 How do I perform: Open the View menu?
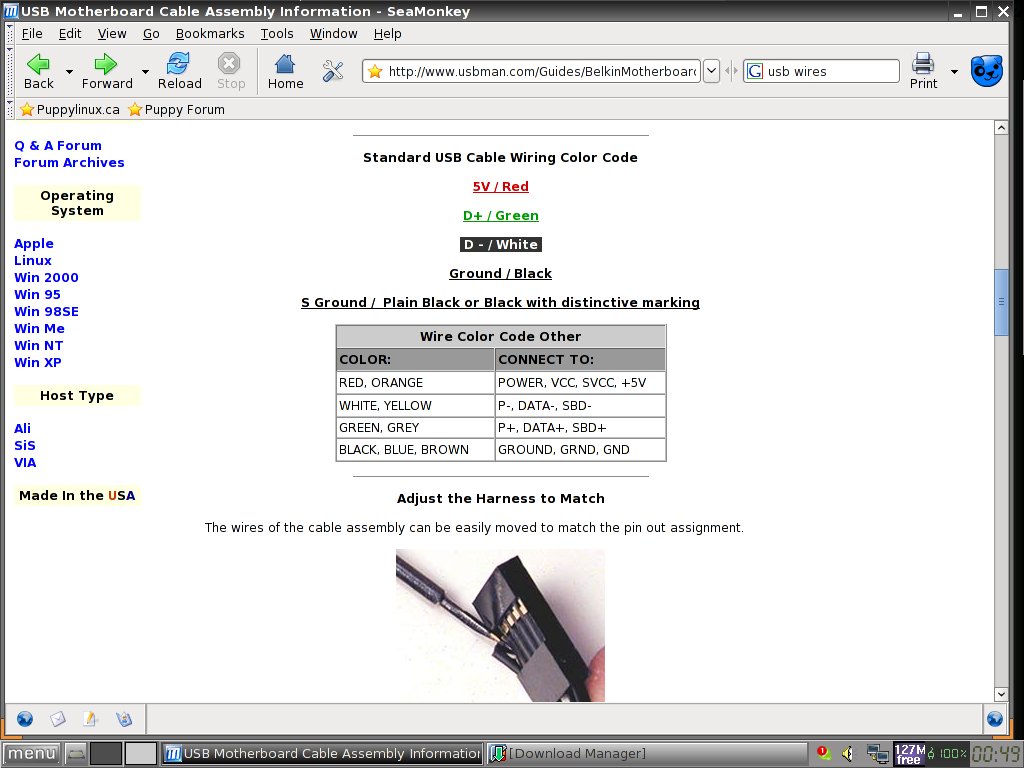click(x=112, y=33)
